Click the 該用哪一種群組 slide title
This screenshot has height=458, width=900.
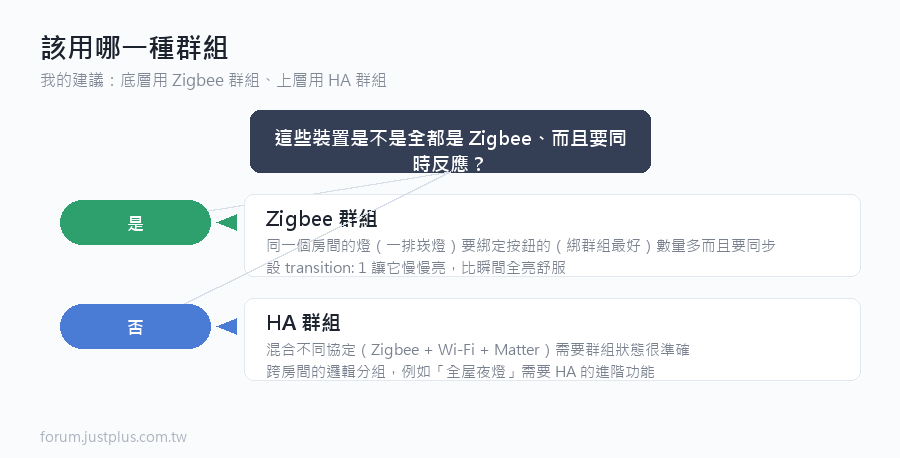(x=135, y=48)
